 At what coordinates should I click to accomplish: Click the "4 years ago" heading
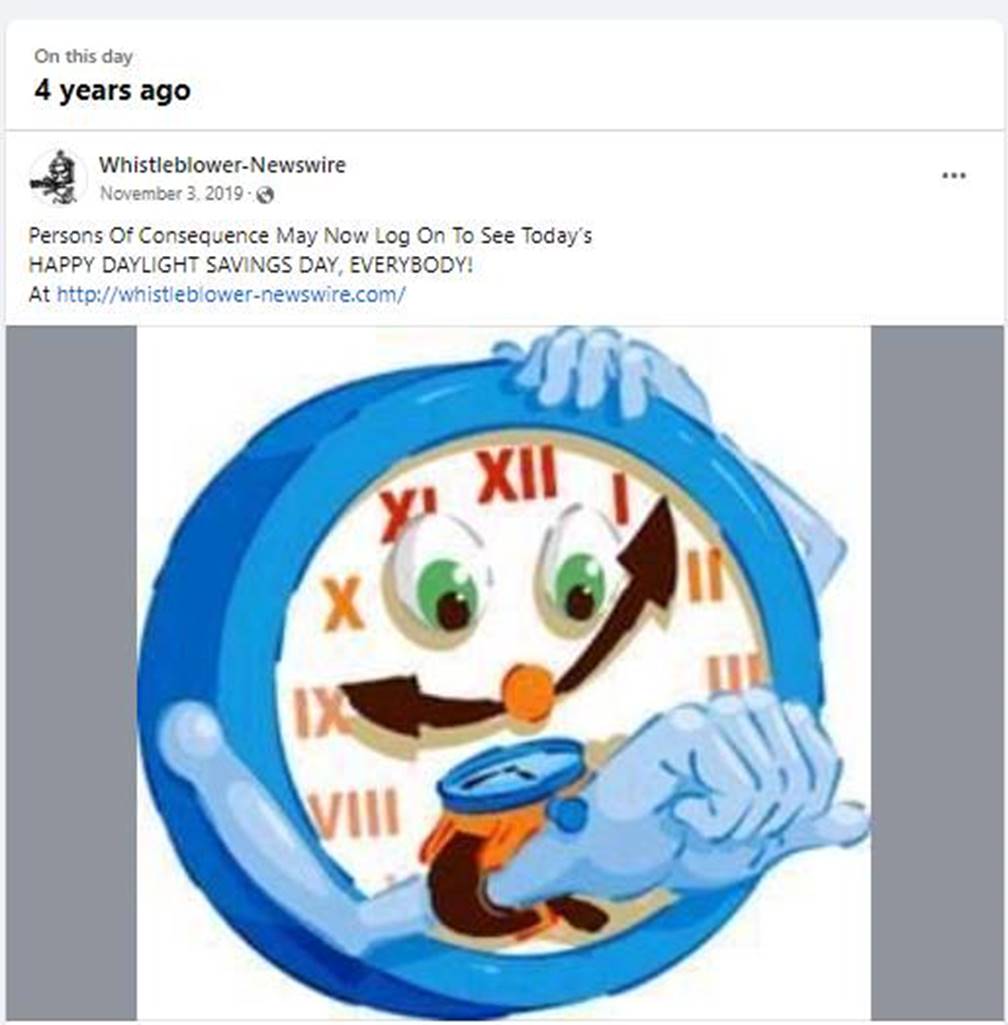[112, 90]
